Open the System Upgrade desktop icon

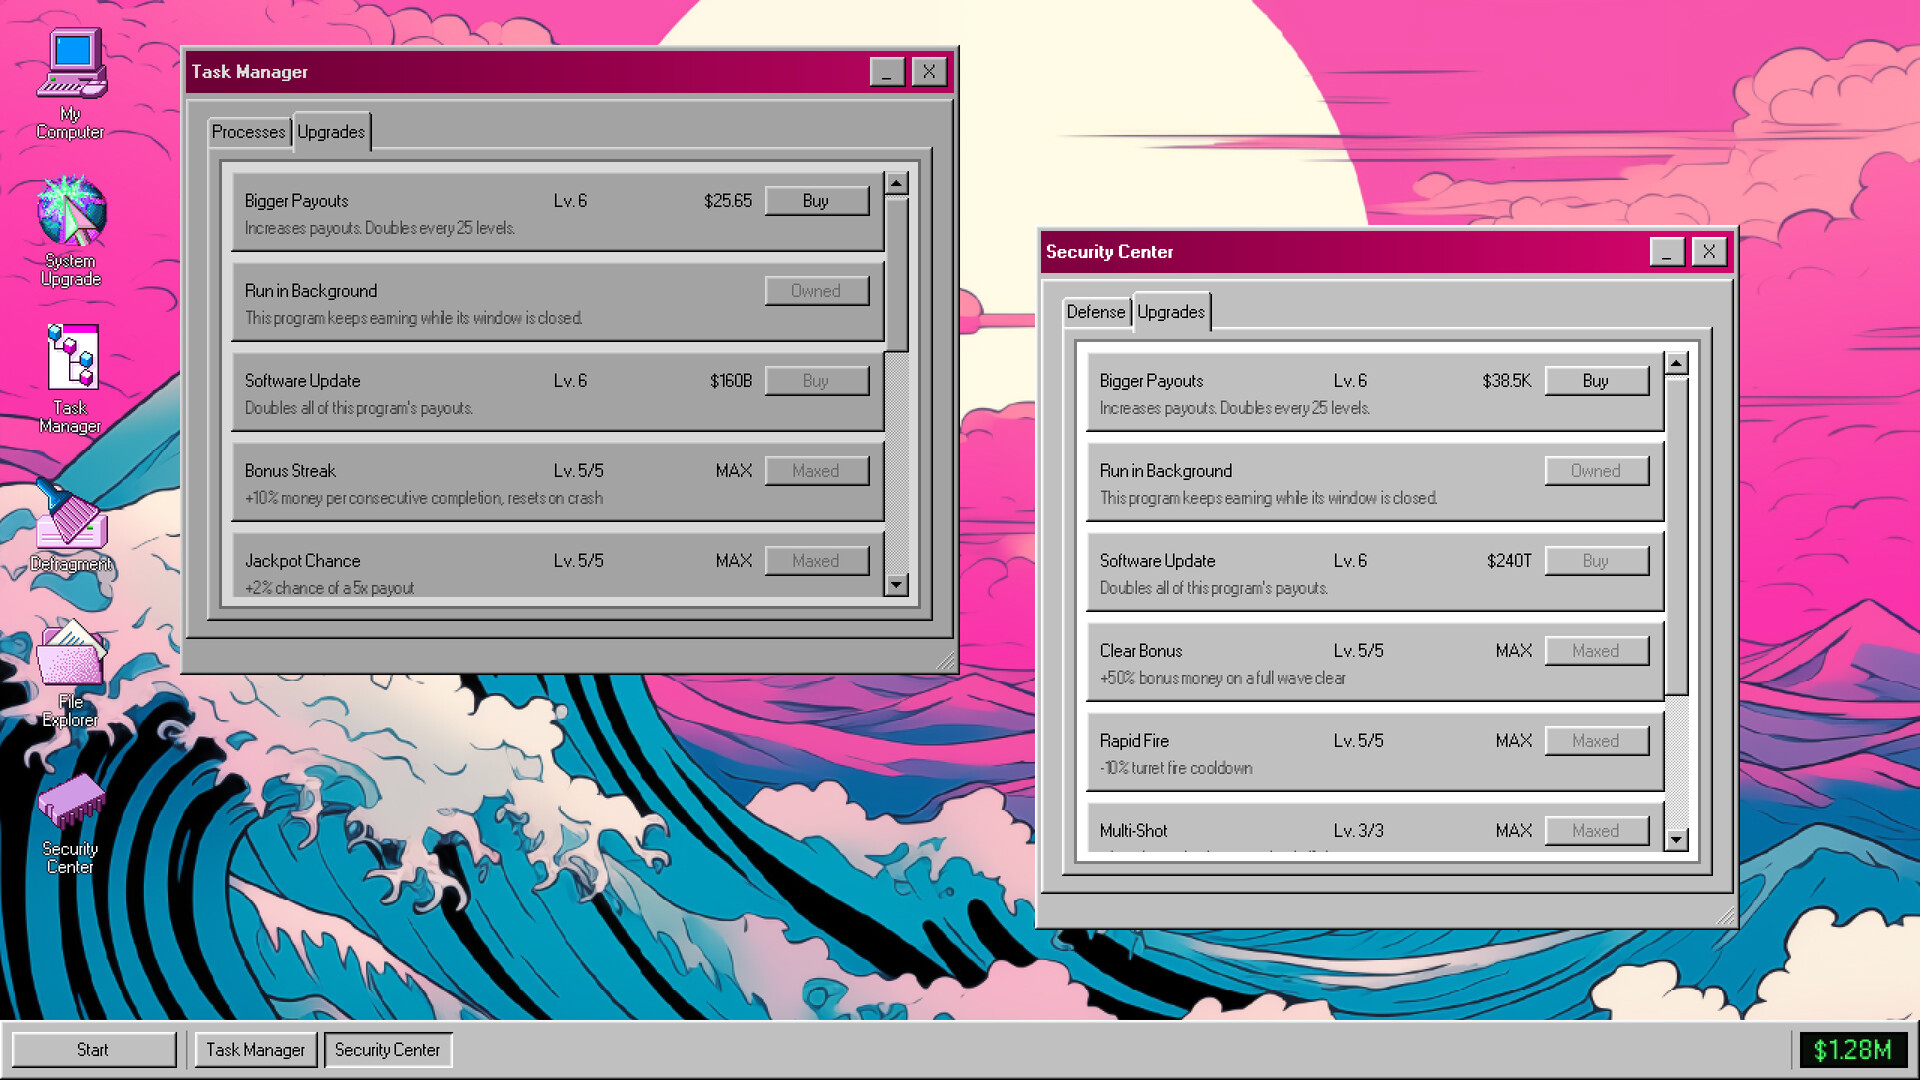[70, 231]
